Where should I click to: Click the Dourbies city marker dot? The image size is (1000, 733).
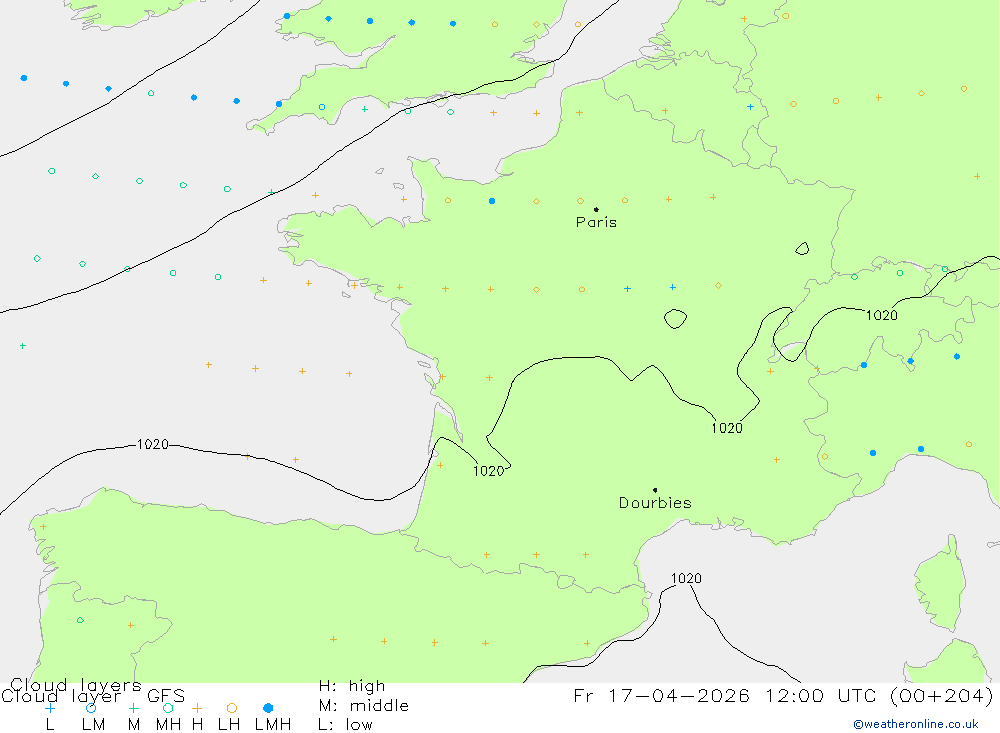pos(655,490)
